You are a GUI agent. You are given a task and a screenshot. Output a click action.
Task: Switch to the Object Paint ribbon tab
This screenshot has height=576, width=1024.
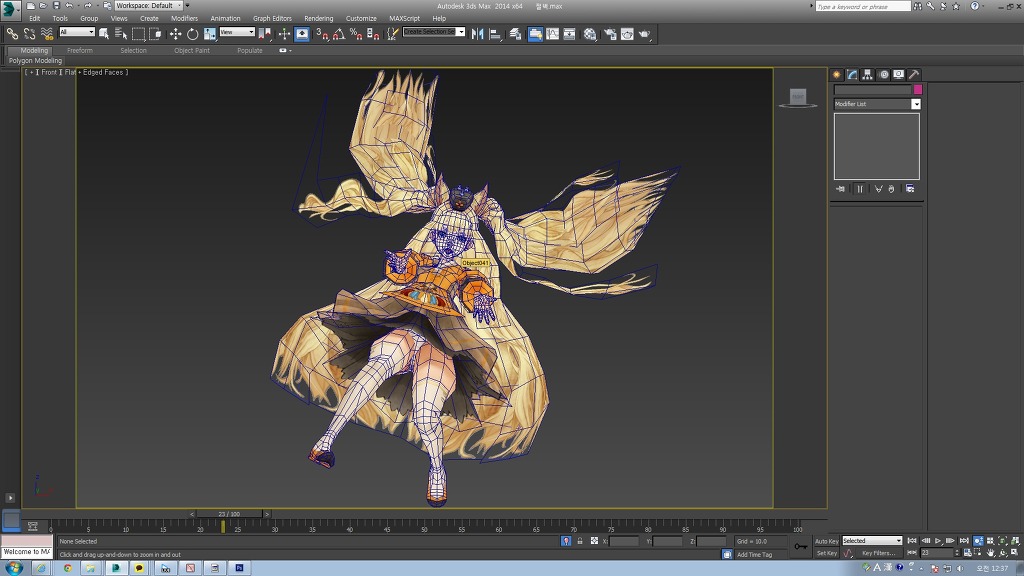(192, 50)
